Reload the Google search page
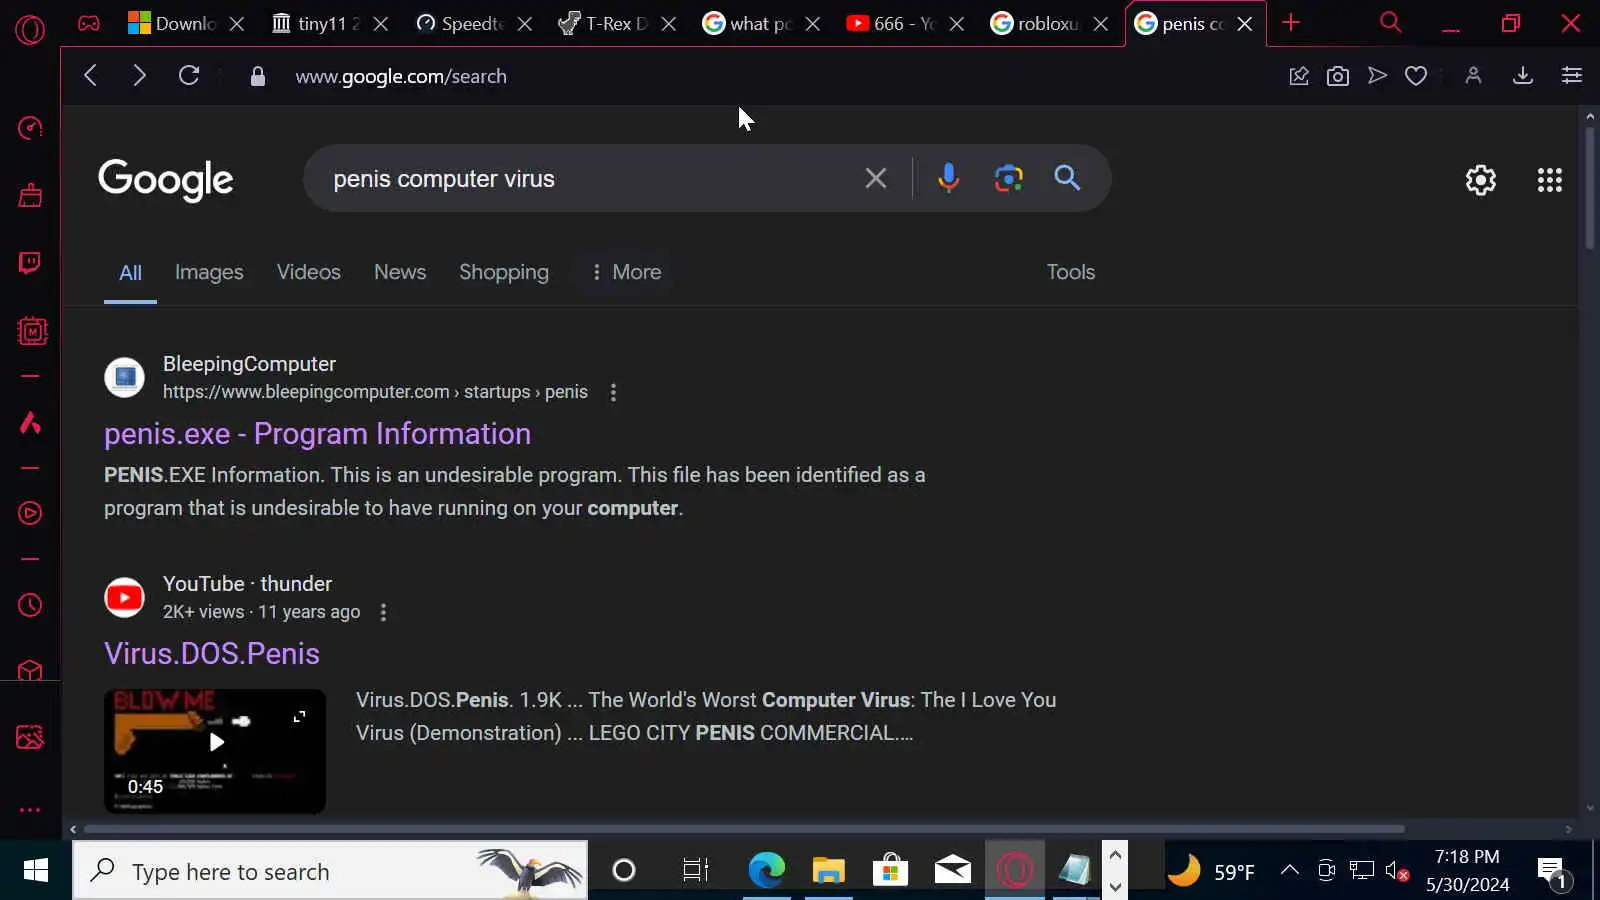1600x900 pixels. tap(189, 75)
